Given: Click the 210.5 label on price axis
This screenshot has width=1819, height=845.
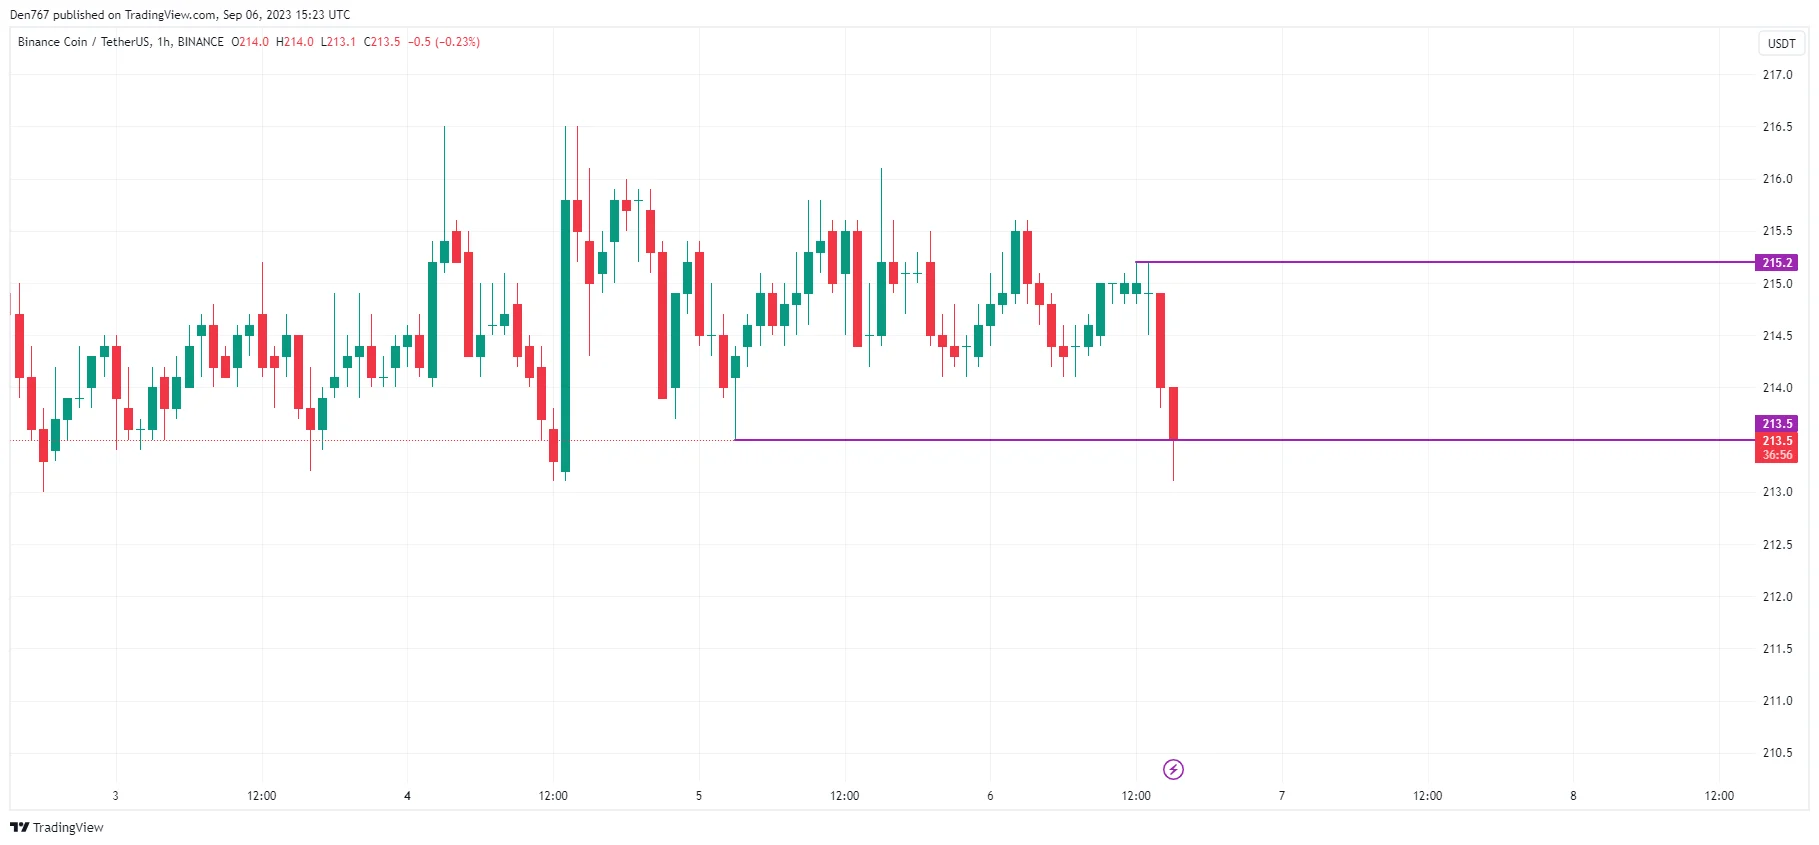Looking at the screenshot, I should pyautogui.click(x=1777, y=753).
